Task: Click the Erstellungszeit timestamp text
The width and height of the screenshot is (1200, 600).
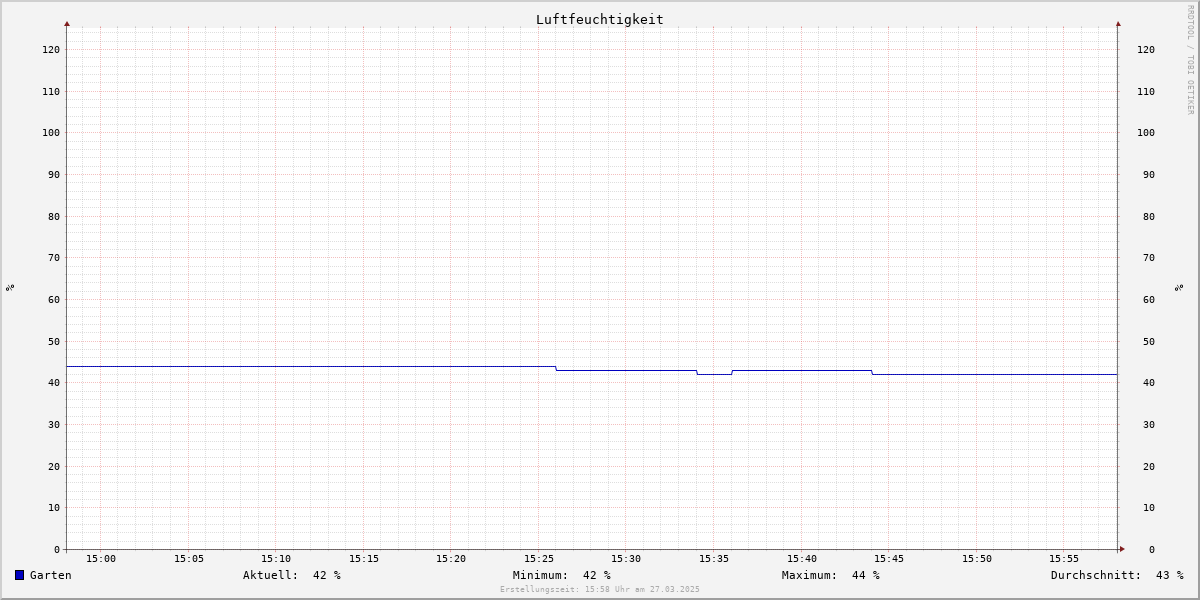Action: (x=600, y=589)
